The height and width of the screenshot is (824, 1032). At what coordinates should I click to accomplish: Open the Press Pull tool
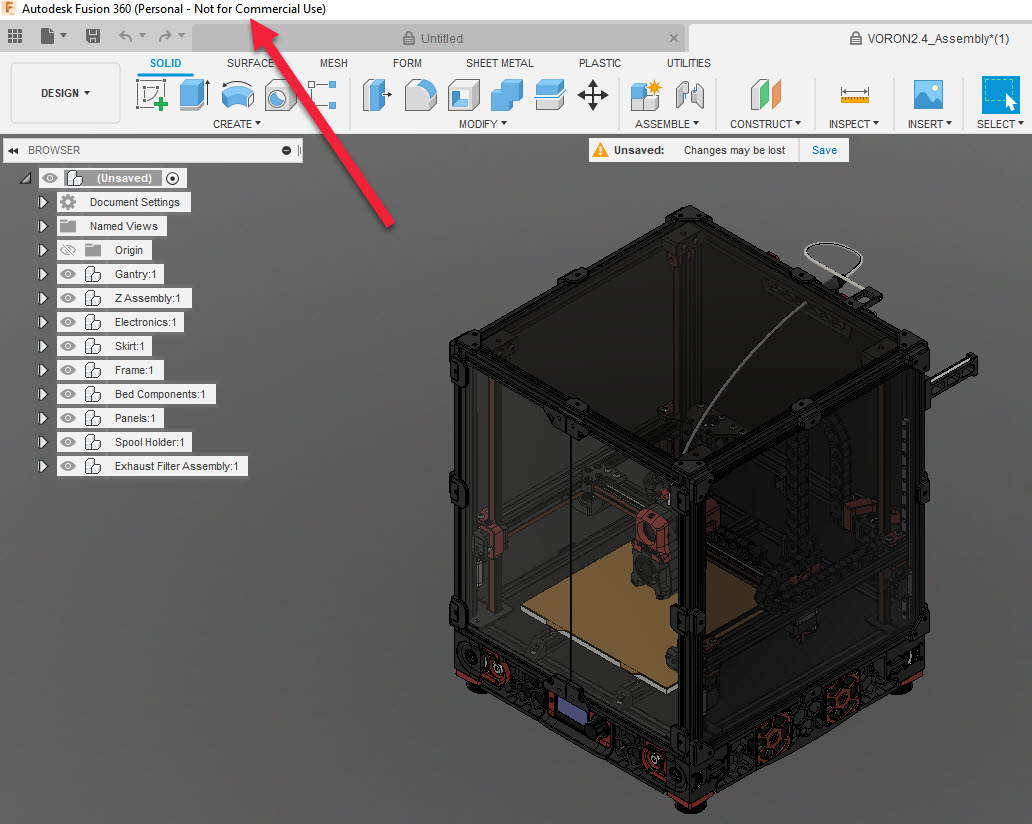[375, 95]
